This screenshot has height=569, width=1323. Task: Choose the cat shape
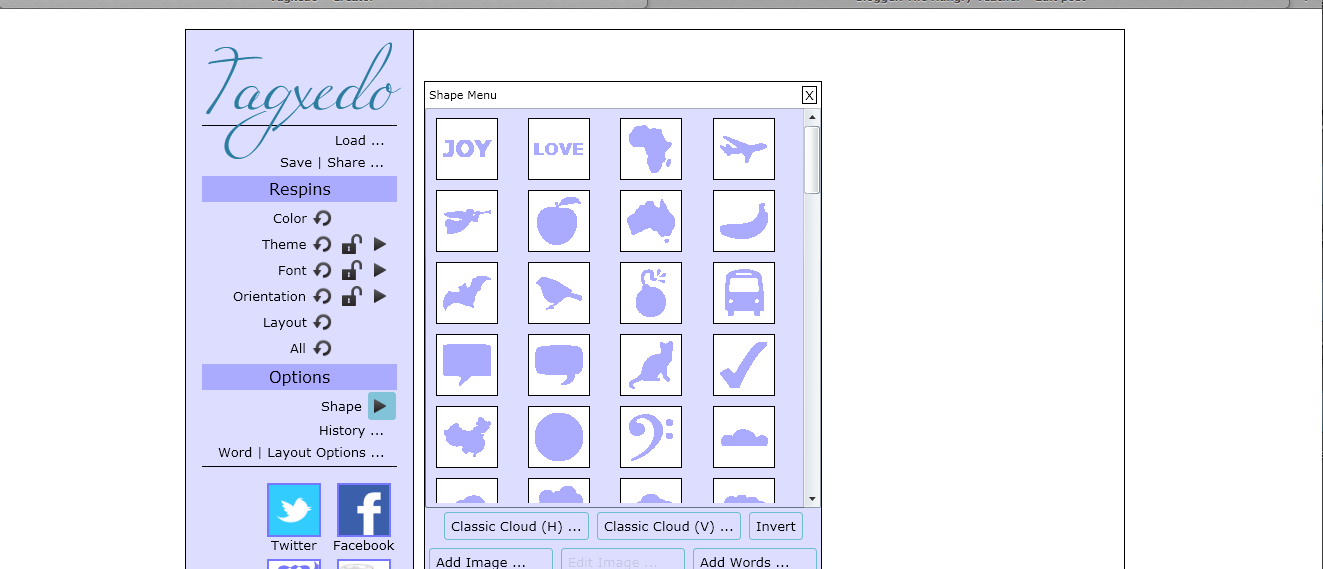pos(651,365)
